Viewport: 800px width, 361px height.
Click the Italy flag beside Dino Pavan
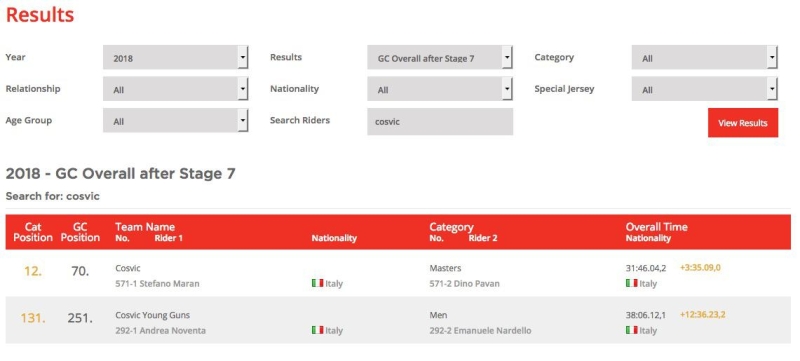coord(632,283)
